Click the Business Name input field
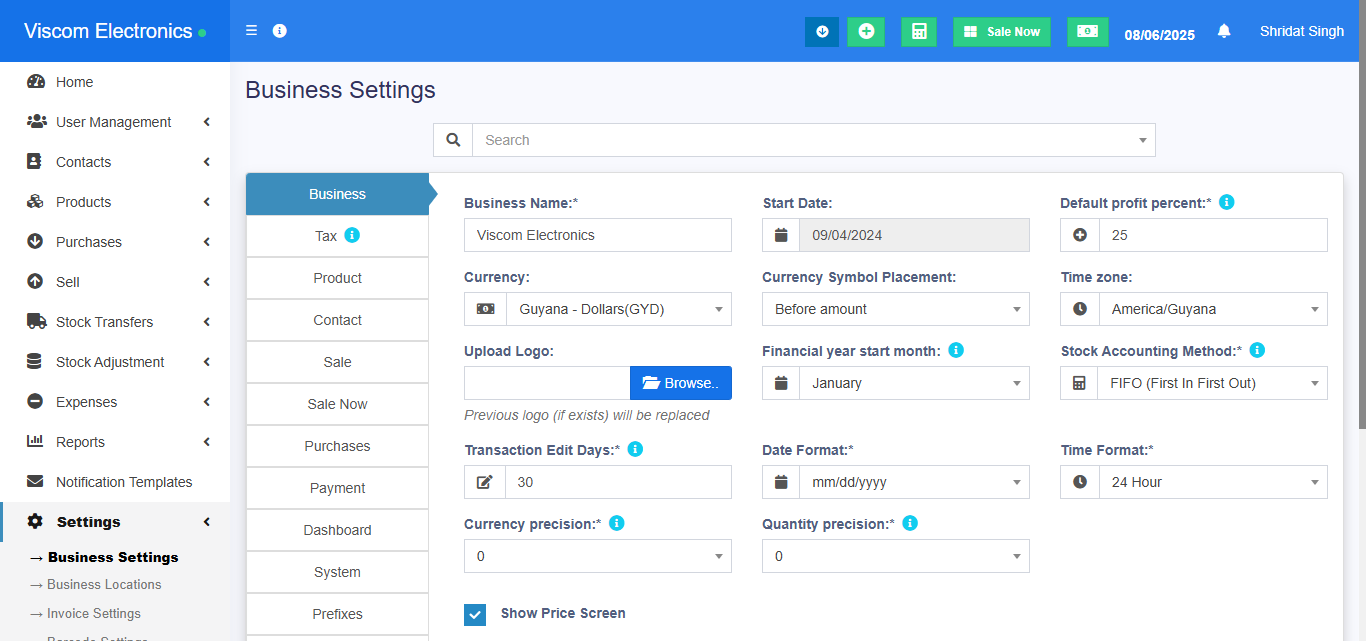The image size is (1366, 641). (597, 235)
